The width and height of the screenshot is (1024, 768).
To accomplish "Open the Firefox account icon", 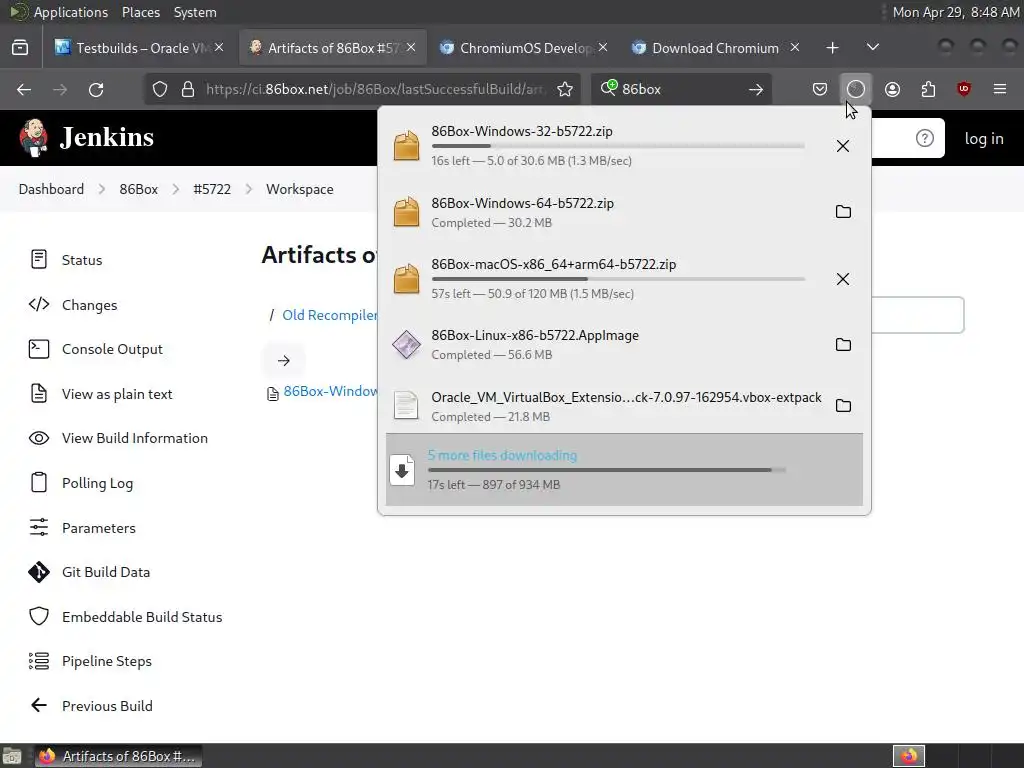I will [x=892, y=89].
